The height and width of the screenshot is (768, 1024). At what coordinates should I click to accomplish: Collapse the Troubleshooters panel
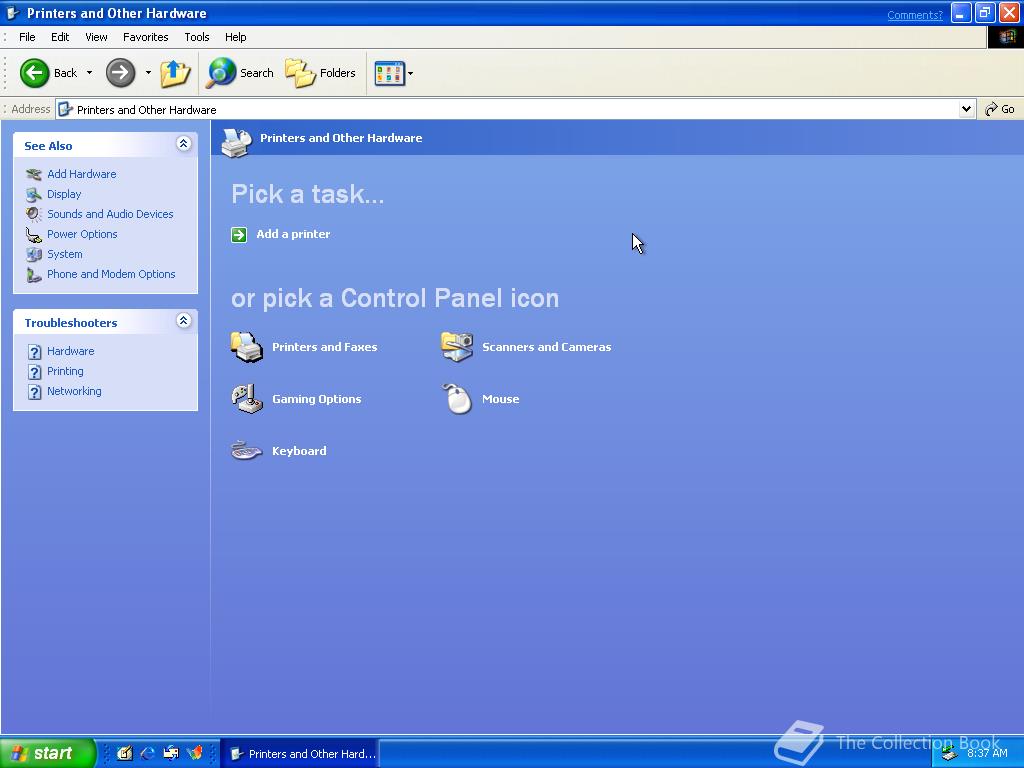184,320
